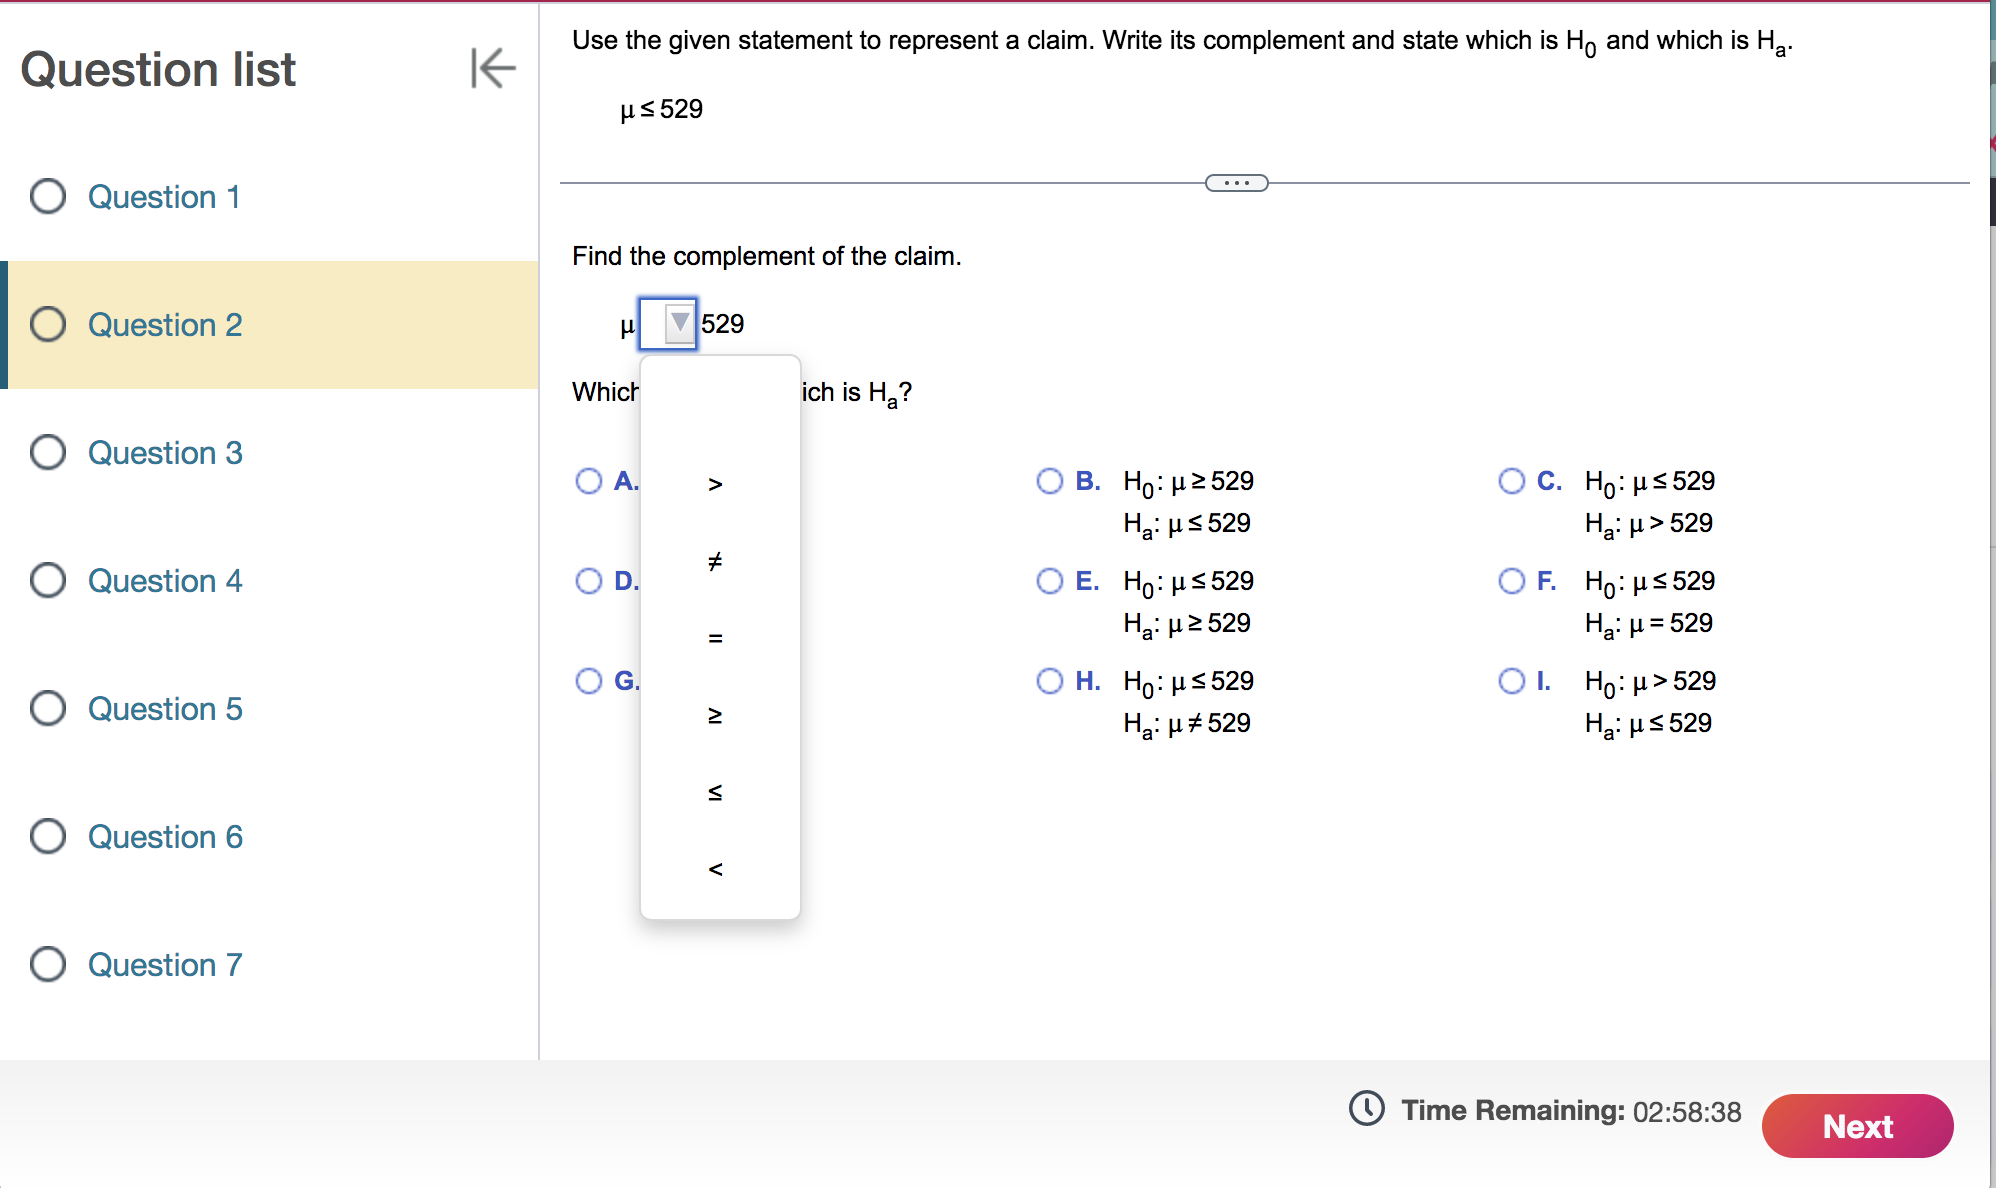The width and height of the screenshot is (1996, 1188).
Task: Select answer choice C
Action: [1511, 481]
